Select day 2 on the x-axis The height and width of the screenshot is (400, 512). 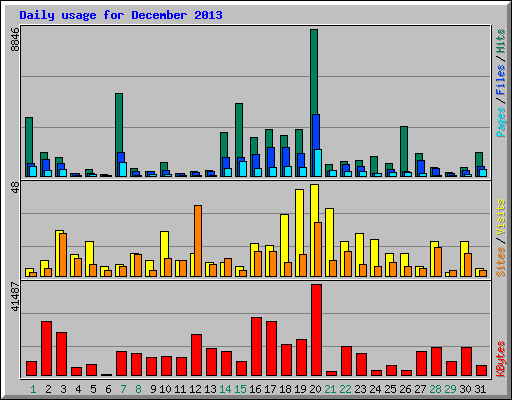point(48,389)
